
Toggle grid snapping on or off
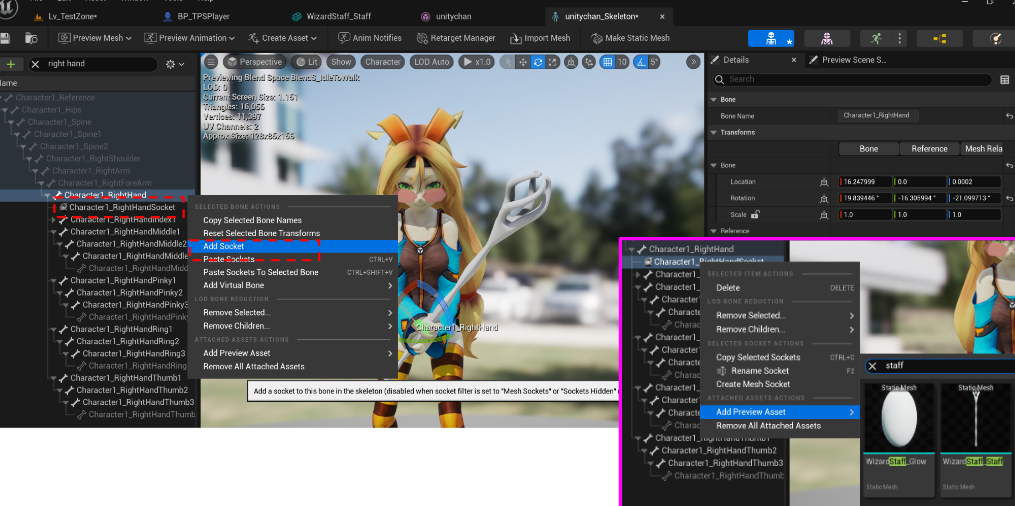click(607, 62)
